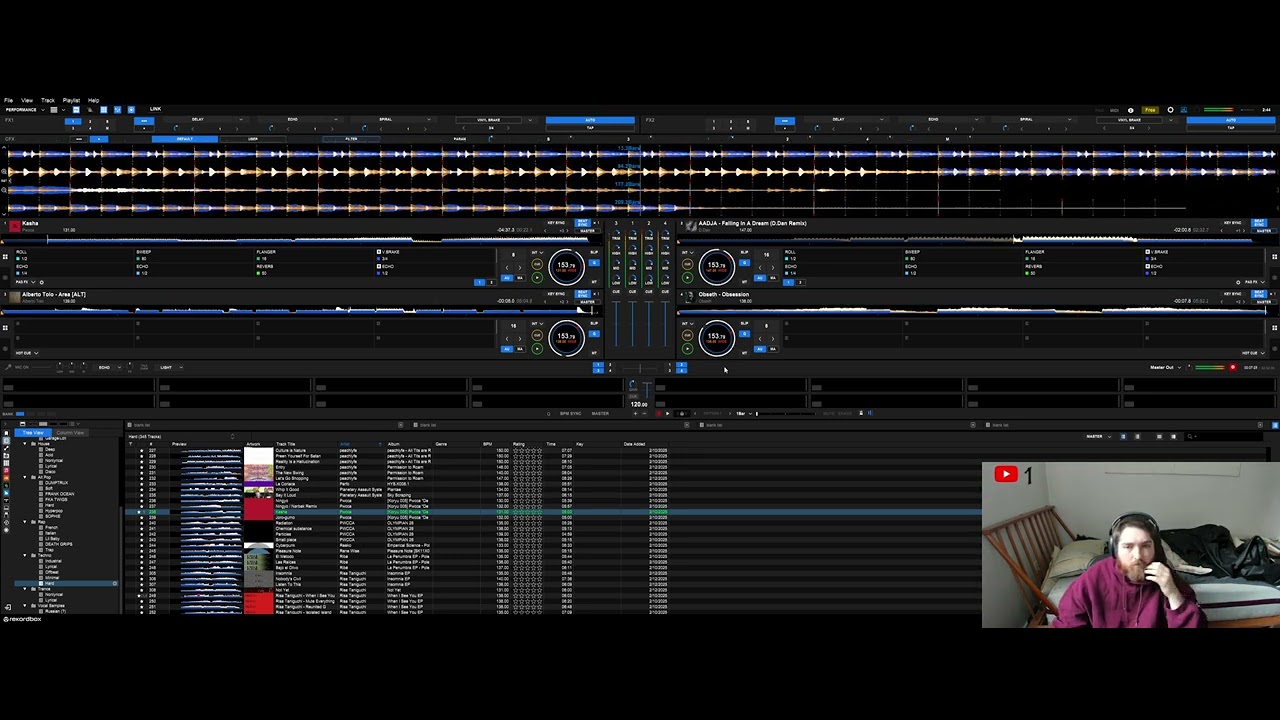Trigger the REVERB 50 pad
The width and height of the screenshot is (1280, 720).
click(315, 270)
